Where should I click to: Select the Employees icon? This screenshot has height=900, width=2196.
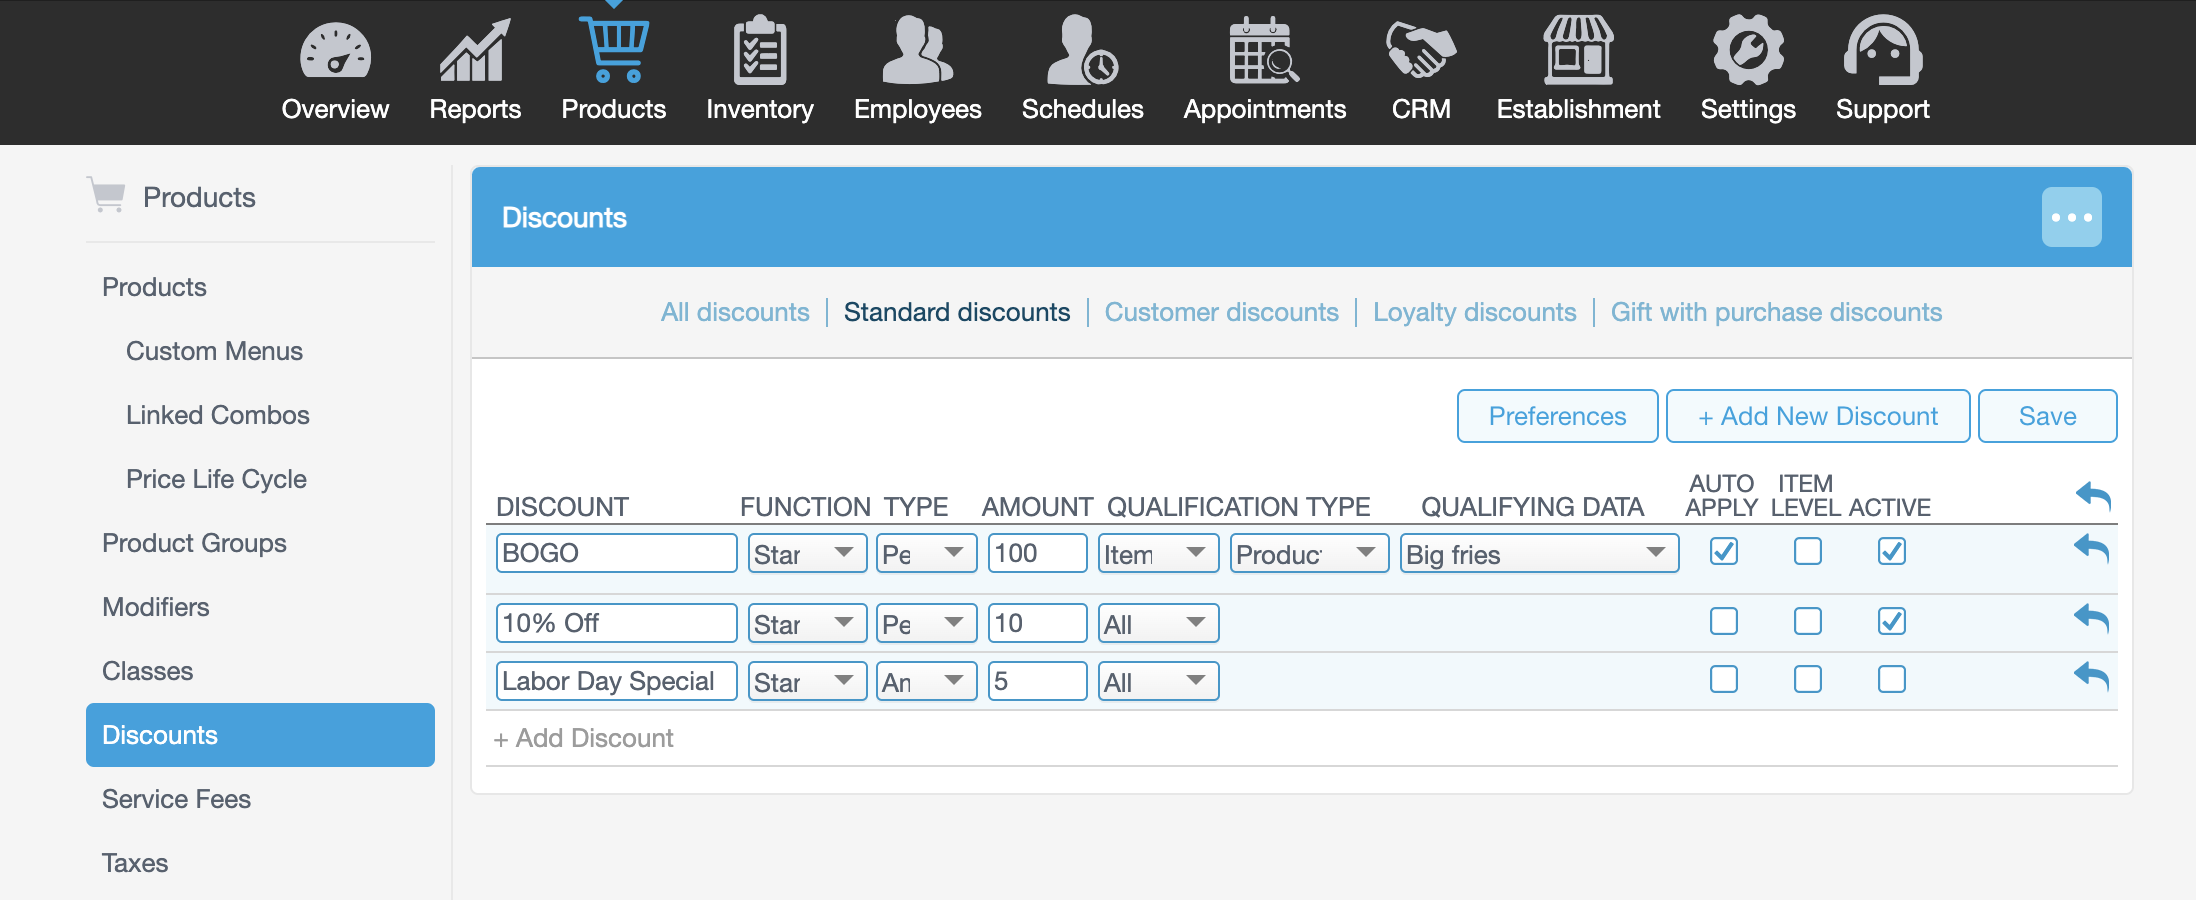[x=916, y=50]
